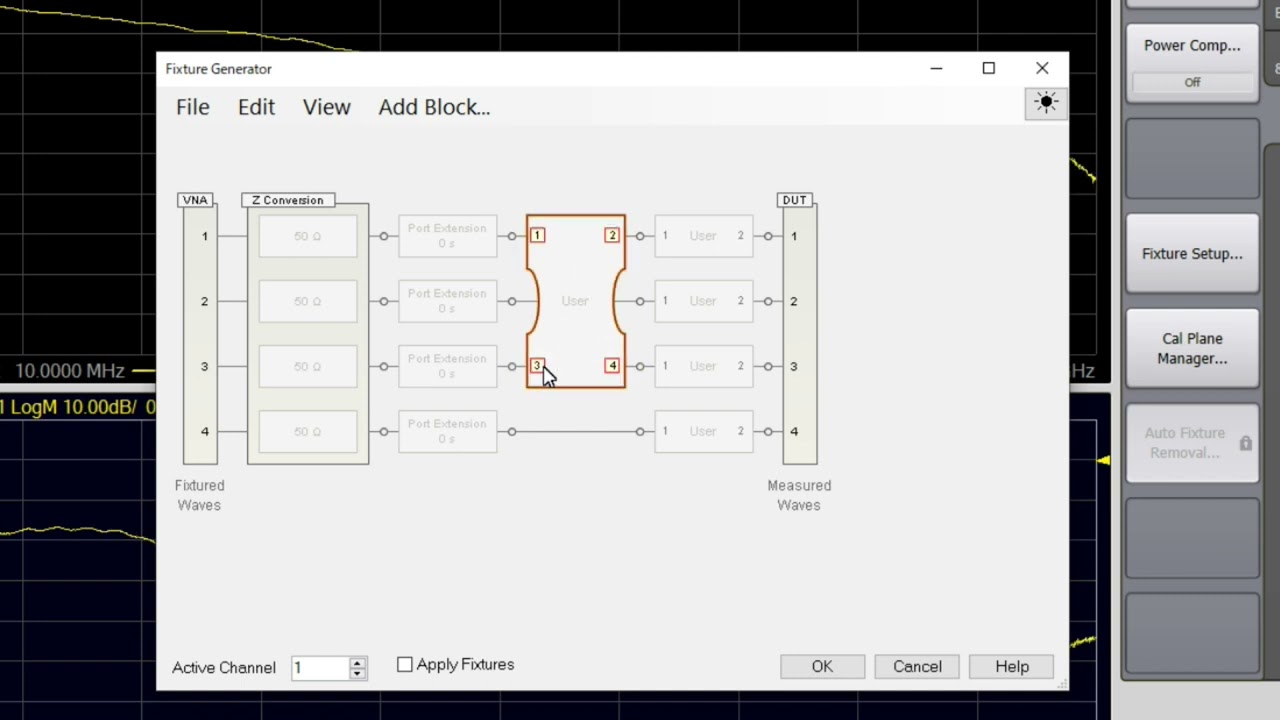Select Port Extension block on row 3
The width and height of the screenshot is (1280, 720).
pyautogui.click(x=447, y=366)
